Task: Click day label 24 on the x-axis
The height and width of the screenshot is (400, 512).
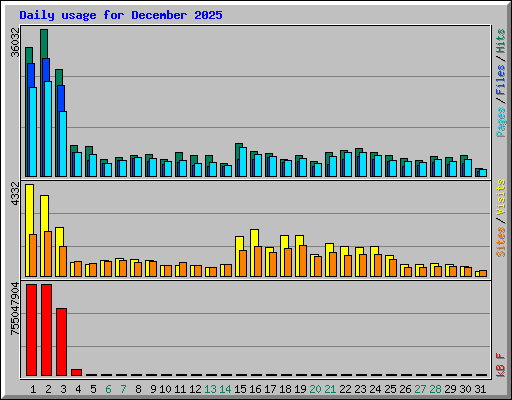Action: tap(375, 389)
